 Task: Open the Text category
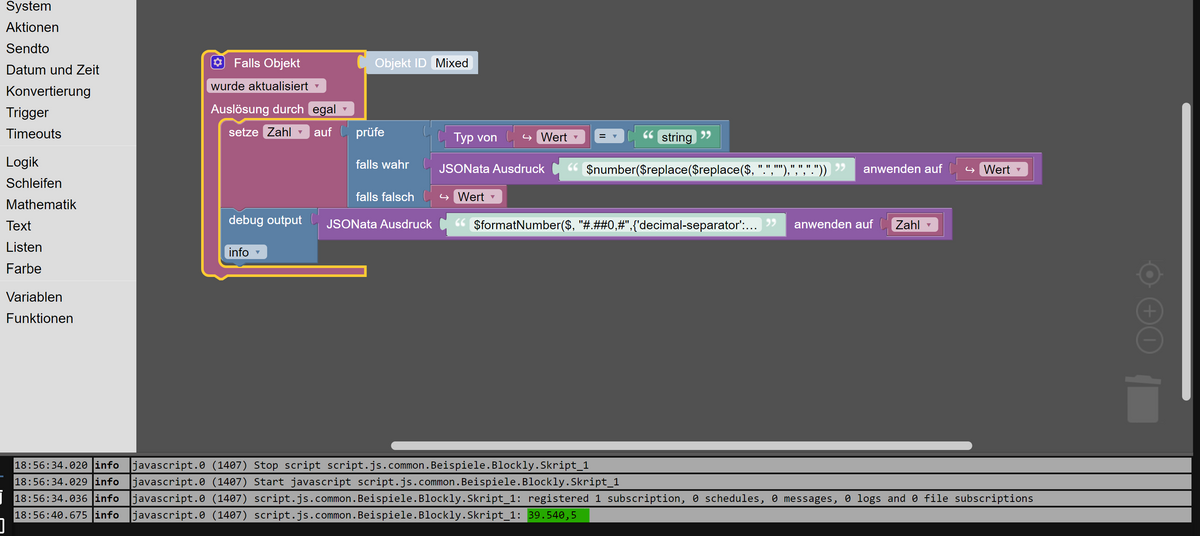point(18,225)
